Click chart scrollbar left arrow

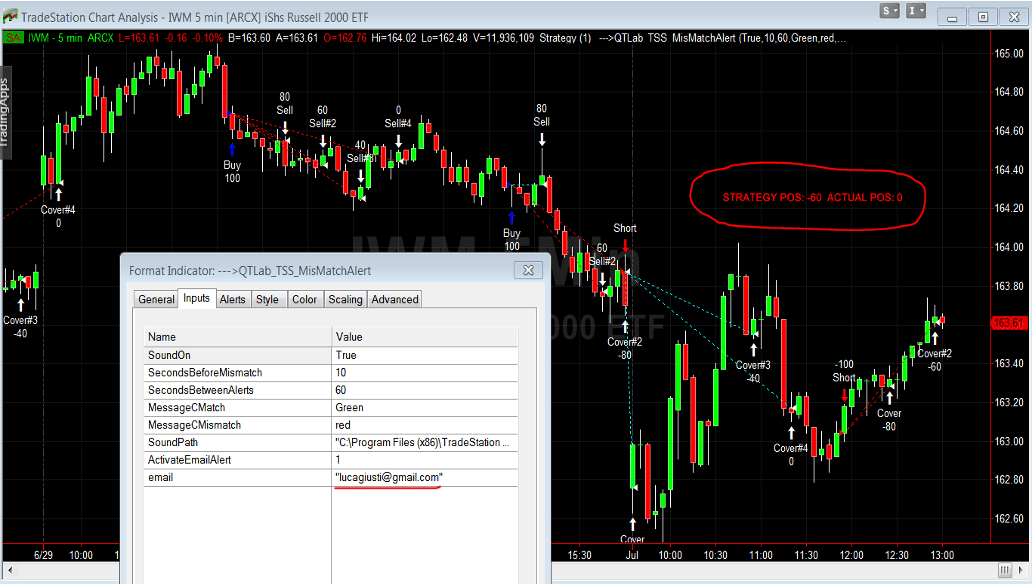(9, 570)
